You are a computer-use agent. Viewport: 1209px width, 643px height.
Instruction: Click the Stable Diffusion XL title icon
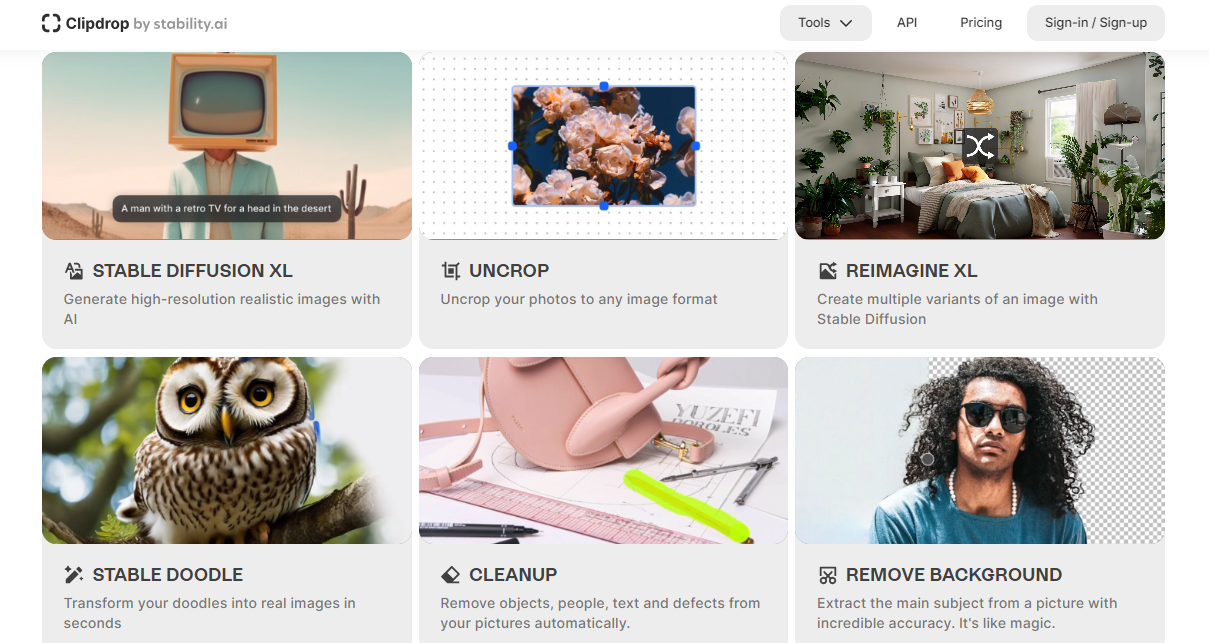(74, 271)
